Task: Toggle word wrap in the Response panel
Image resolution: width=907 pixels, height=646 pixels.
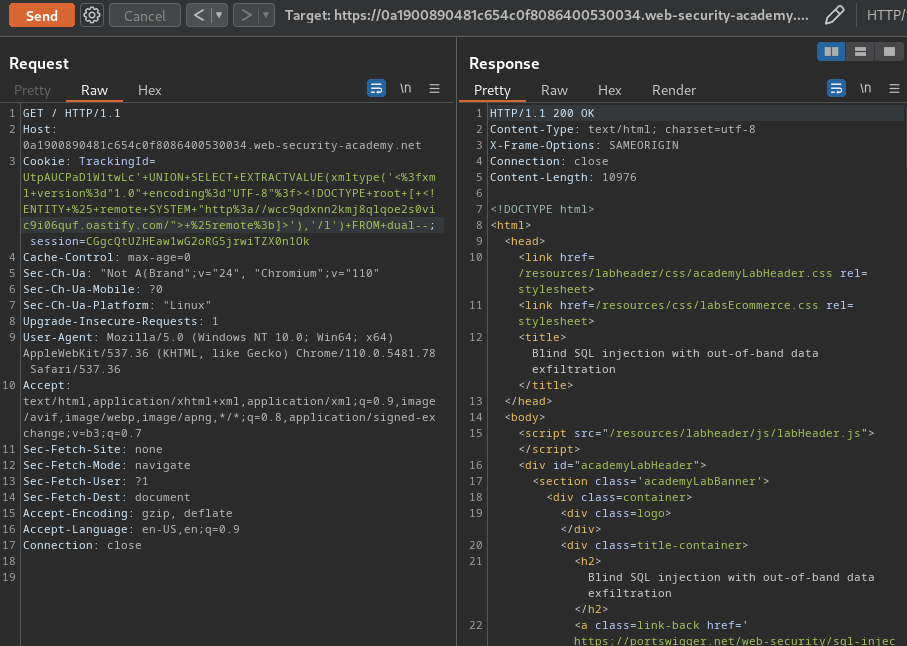Action: 836,88
